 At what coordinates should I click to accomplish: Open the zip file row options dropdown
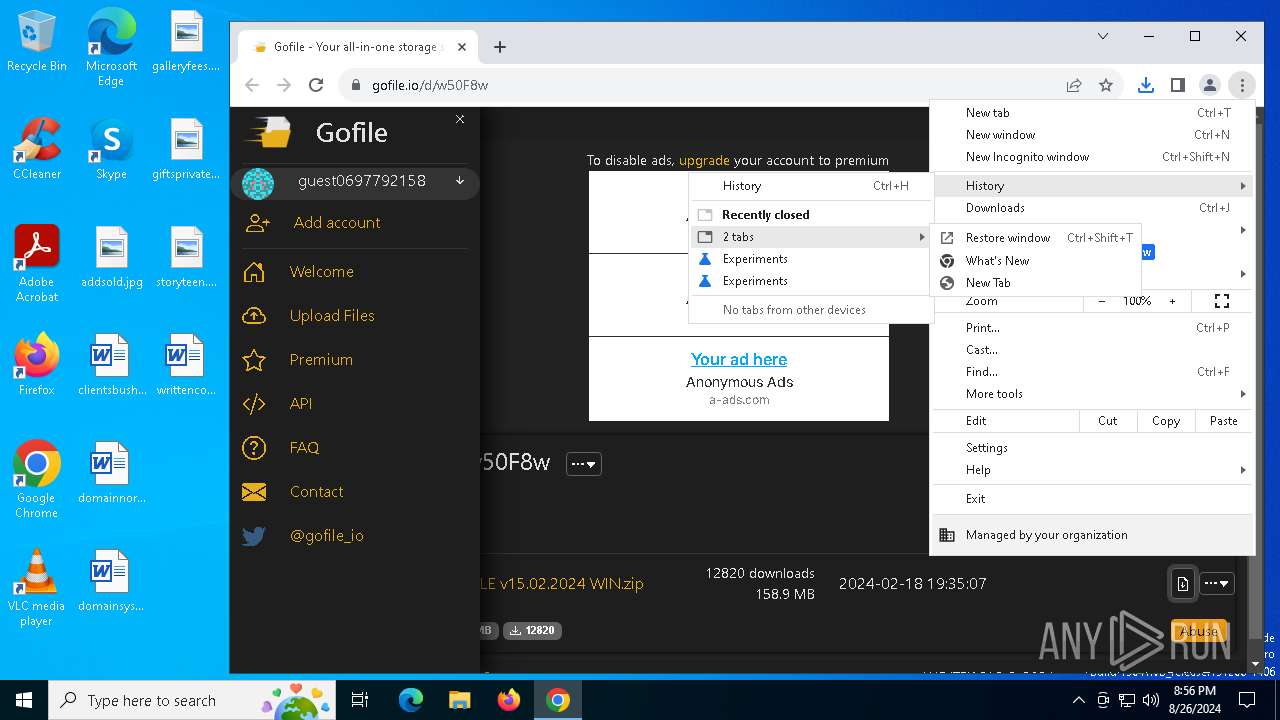pyautogui.click(x=1217, y=584)
